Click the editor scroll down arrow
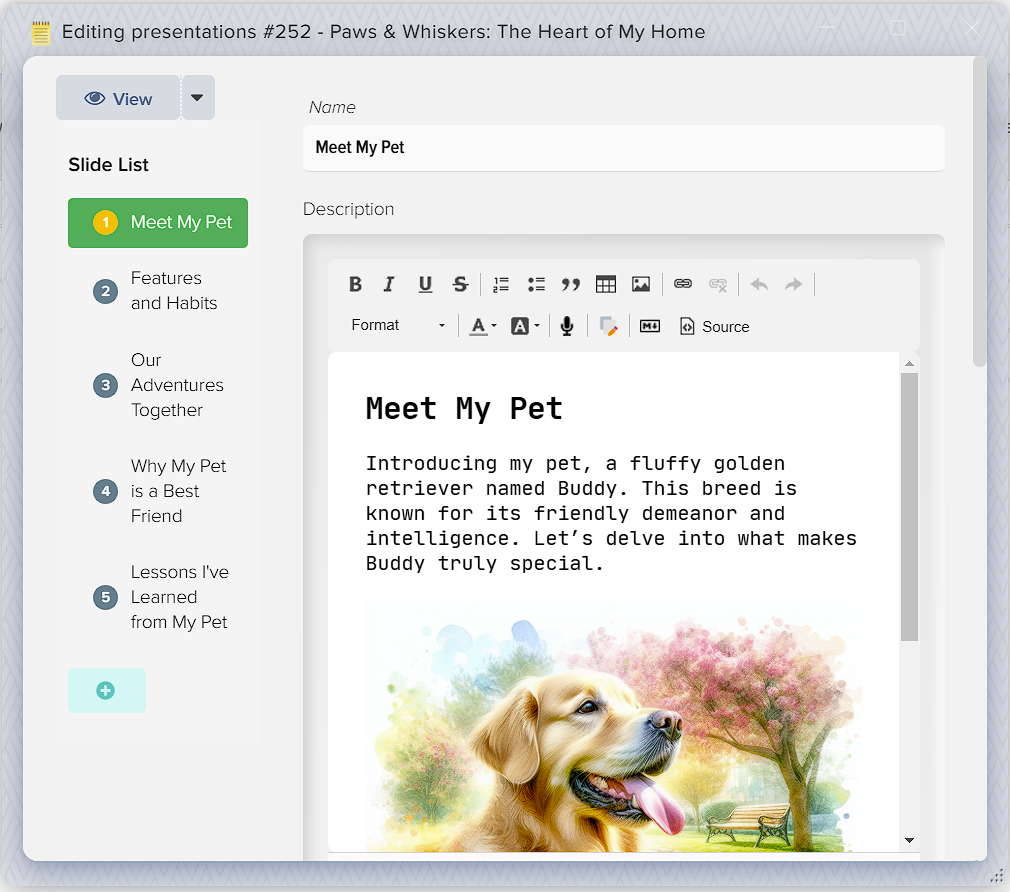The width and height of the screenshot is (1010, 892). (x=909, y=840)
